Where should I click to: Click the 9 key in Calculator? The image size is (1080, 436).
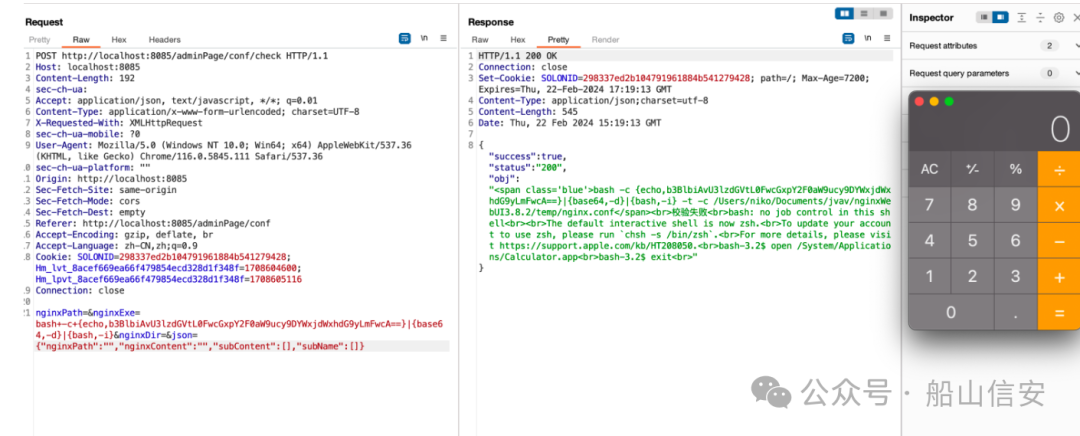[1016, 205]
